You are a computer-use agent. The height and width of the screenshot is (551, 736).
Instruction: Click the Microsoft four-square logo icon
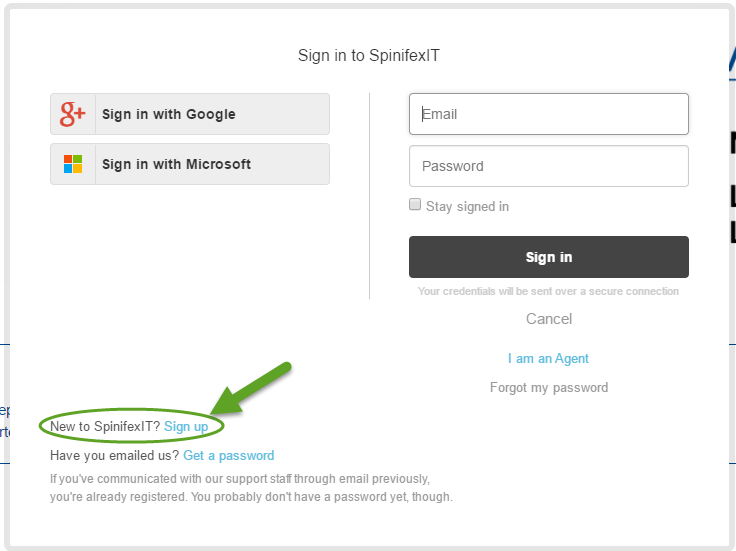click(x=72, y=164)
